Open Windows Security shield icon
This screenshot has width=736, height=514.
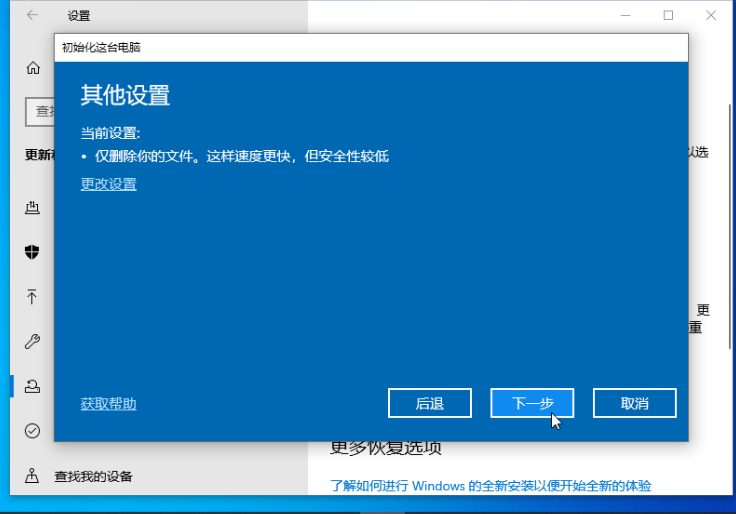coord(32,252)
